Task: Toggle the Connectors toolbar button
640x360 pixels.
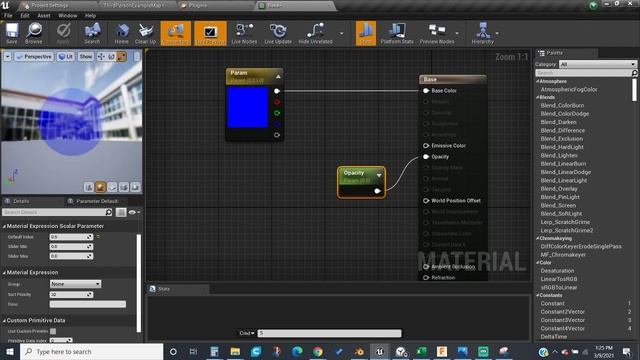Action: tap(176, 33)
